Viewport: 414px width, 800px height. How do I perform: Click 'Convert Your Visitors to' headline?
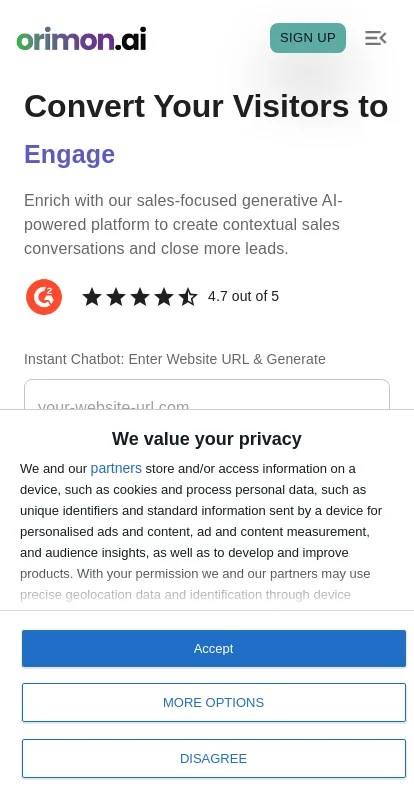coord(206,106)
